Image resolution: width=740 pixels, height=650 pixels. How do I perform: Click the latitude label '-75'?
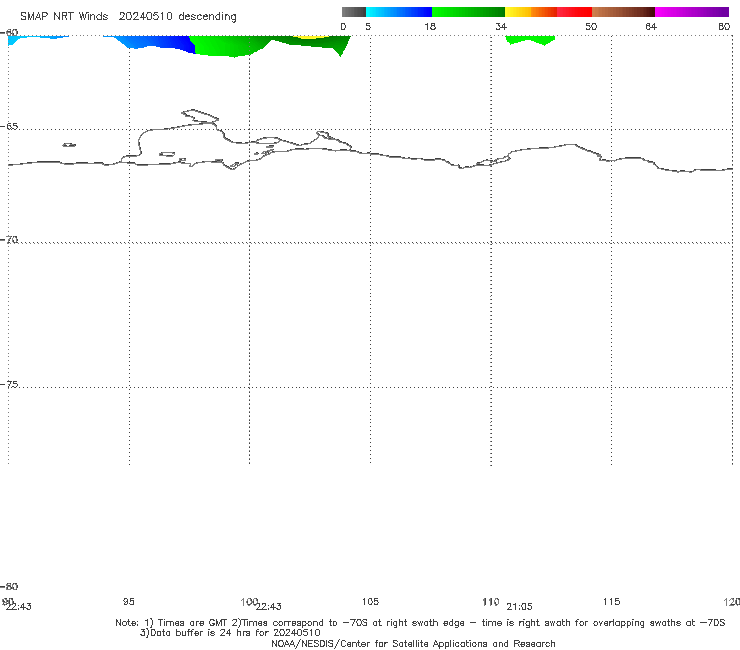pos(9,385)
